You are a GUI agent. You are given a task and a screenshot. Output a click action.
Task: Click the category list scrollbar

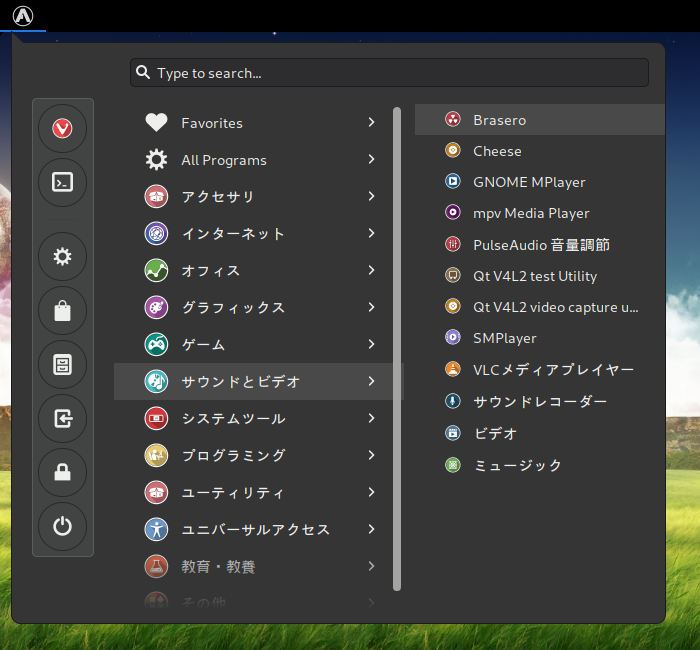coord(397,349)
